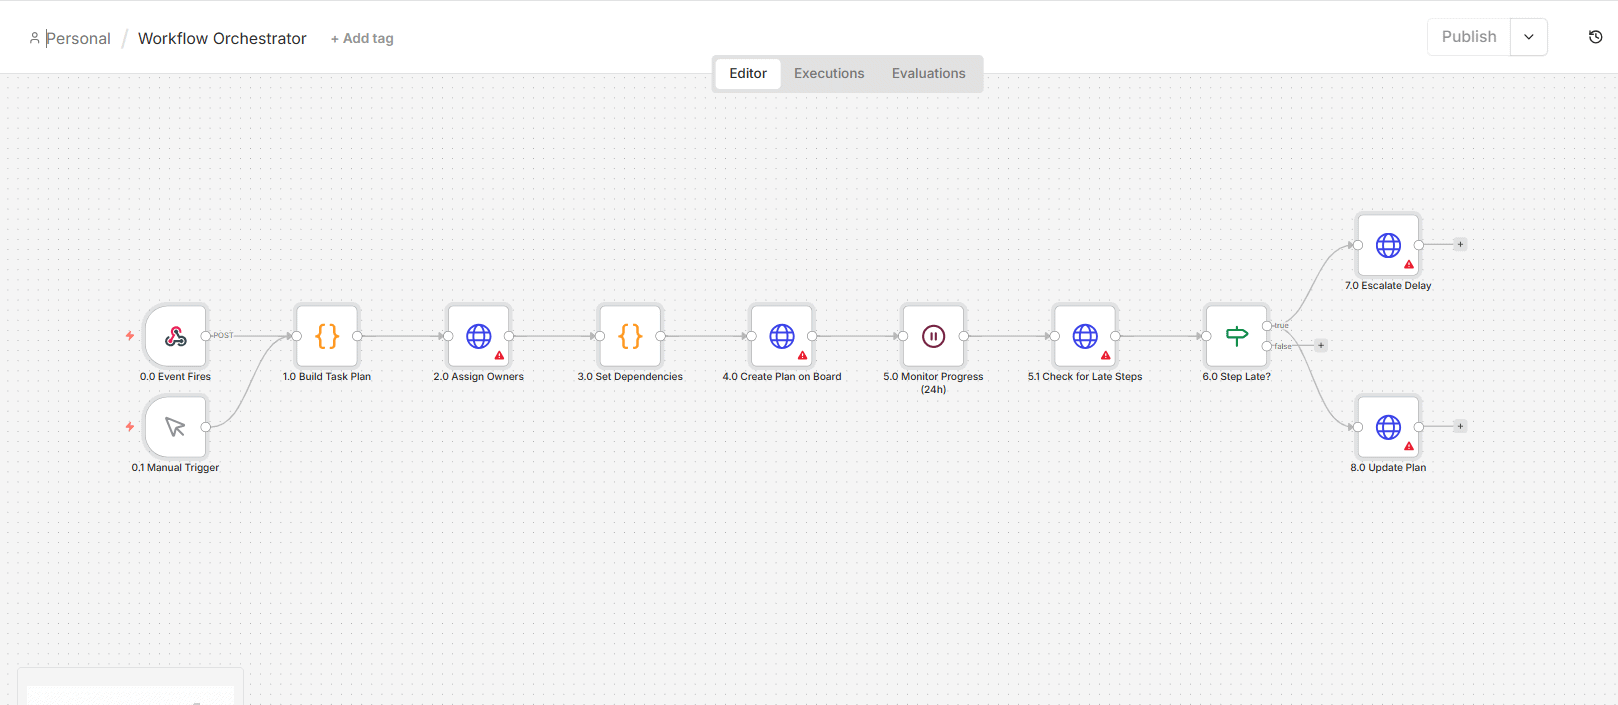Add node after 7.0 Escalate Delay output
This screenshot has height=705, width=1618.
(1460, 244)
